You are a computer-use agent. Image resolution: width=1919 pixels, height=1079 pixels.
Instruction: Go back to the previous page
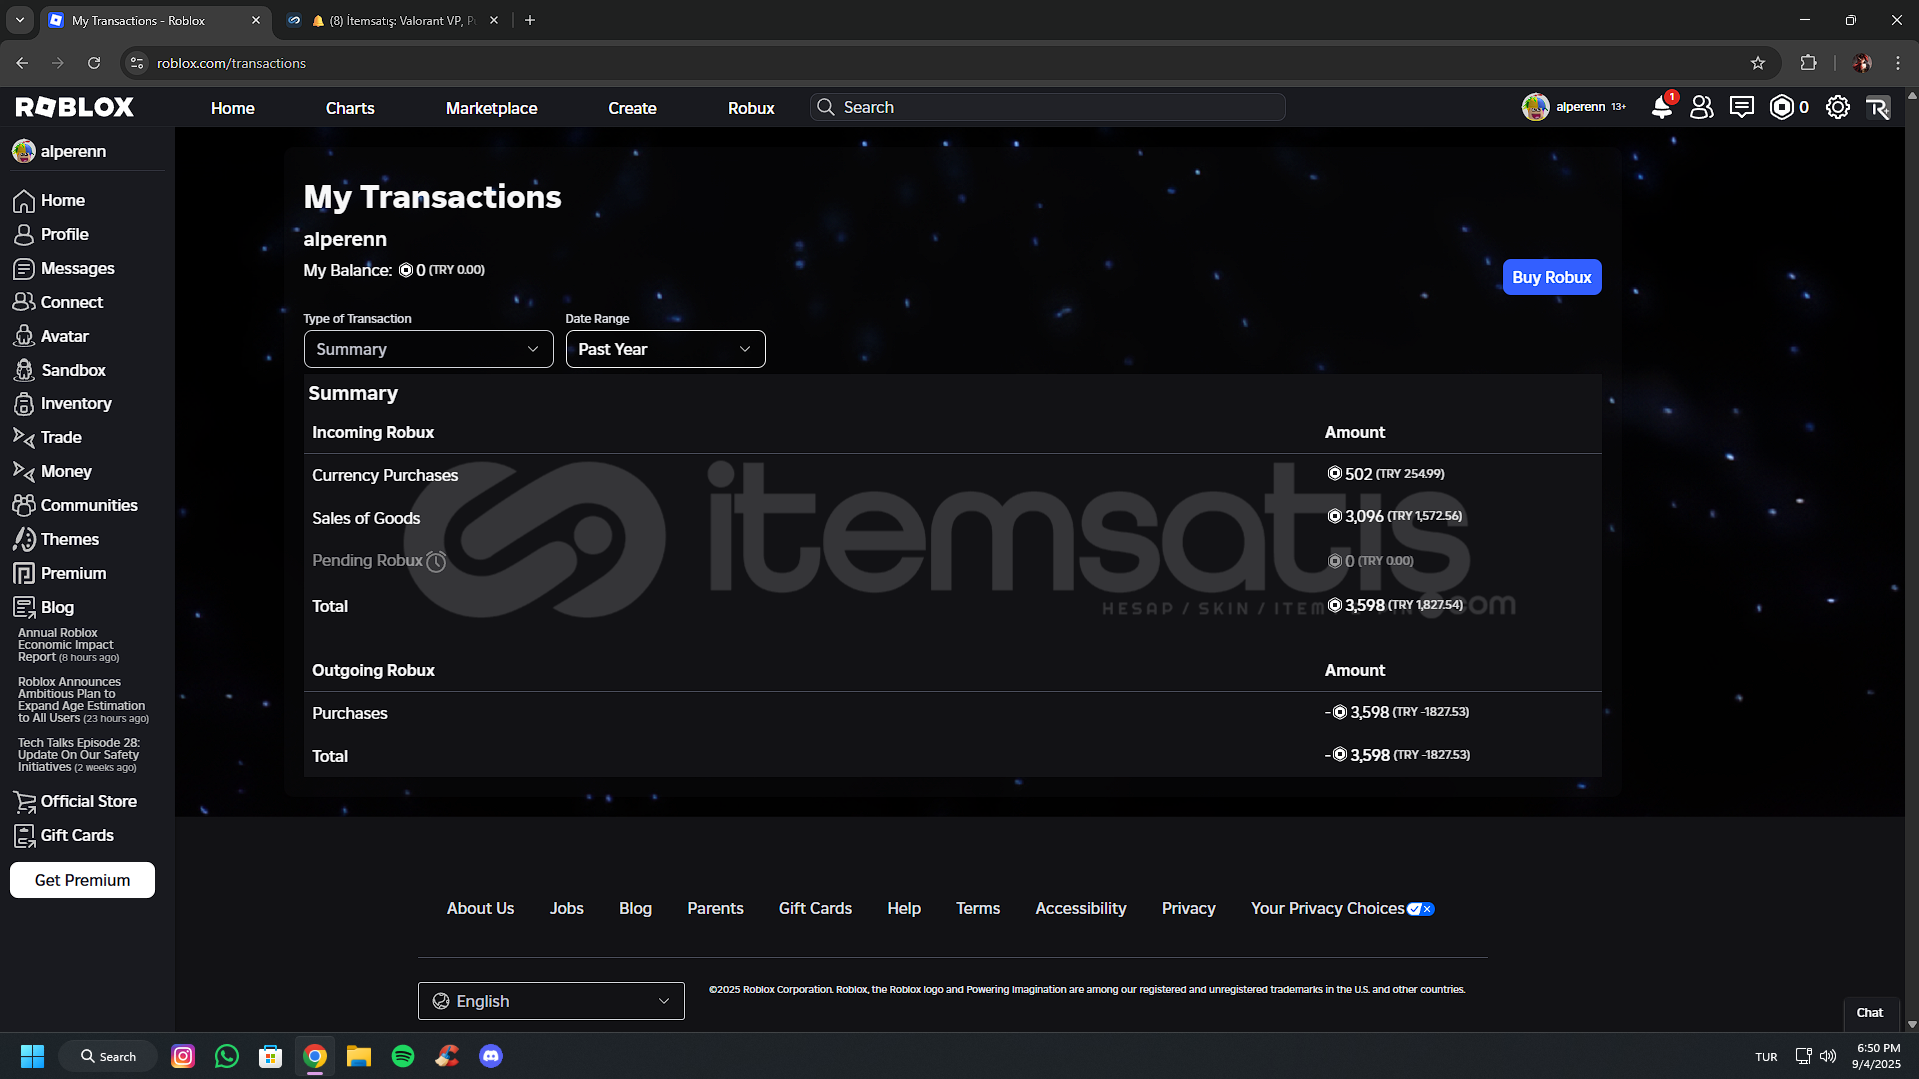tap(22, 63)
